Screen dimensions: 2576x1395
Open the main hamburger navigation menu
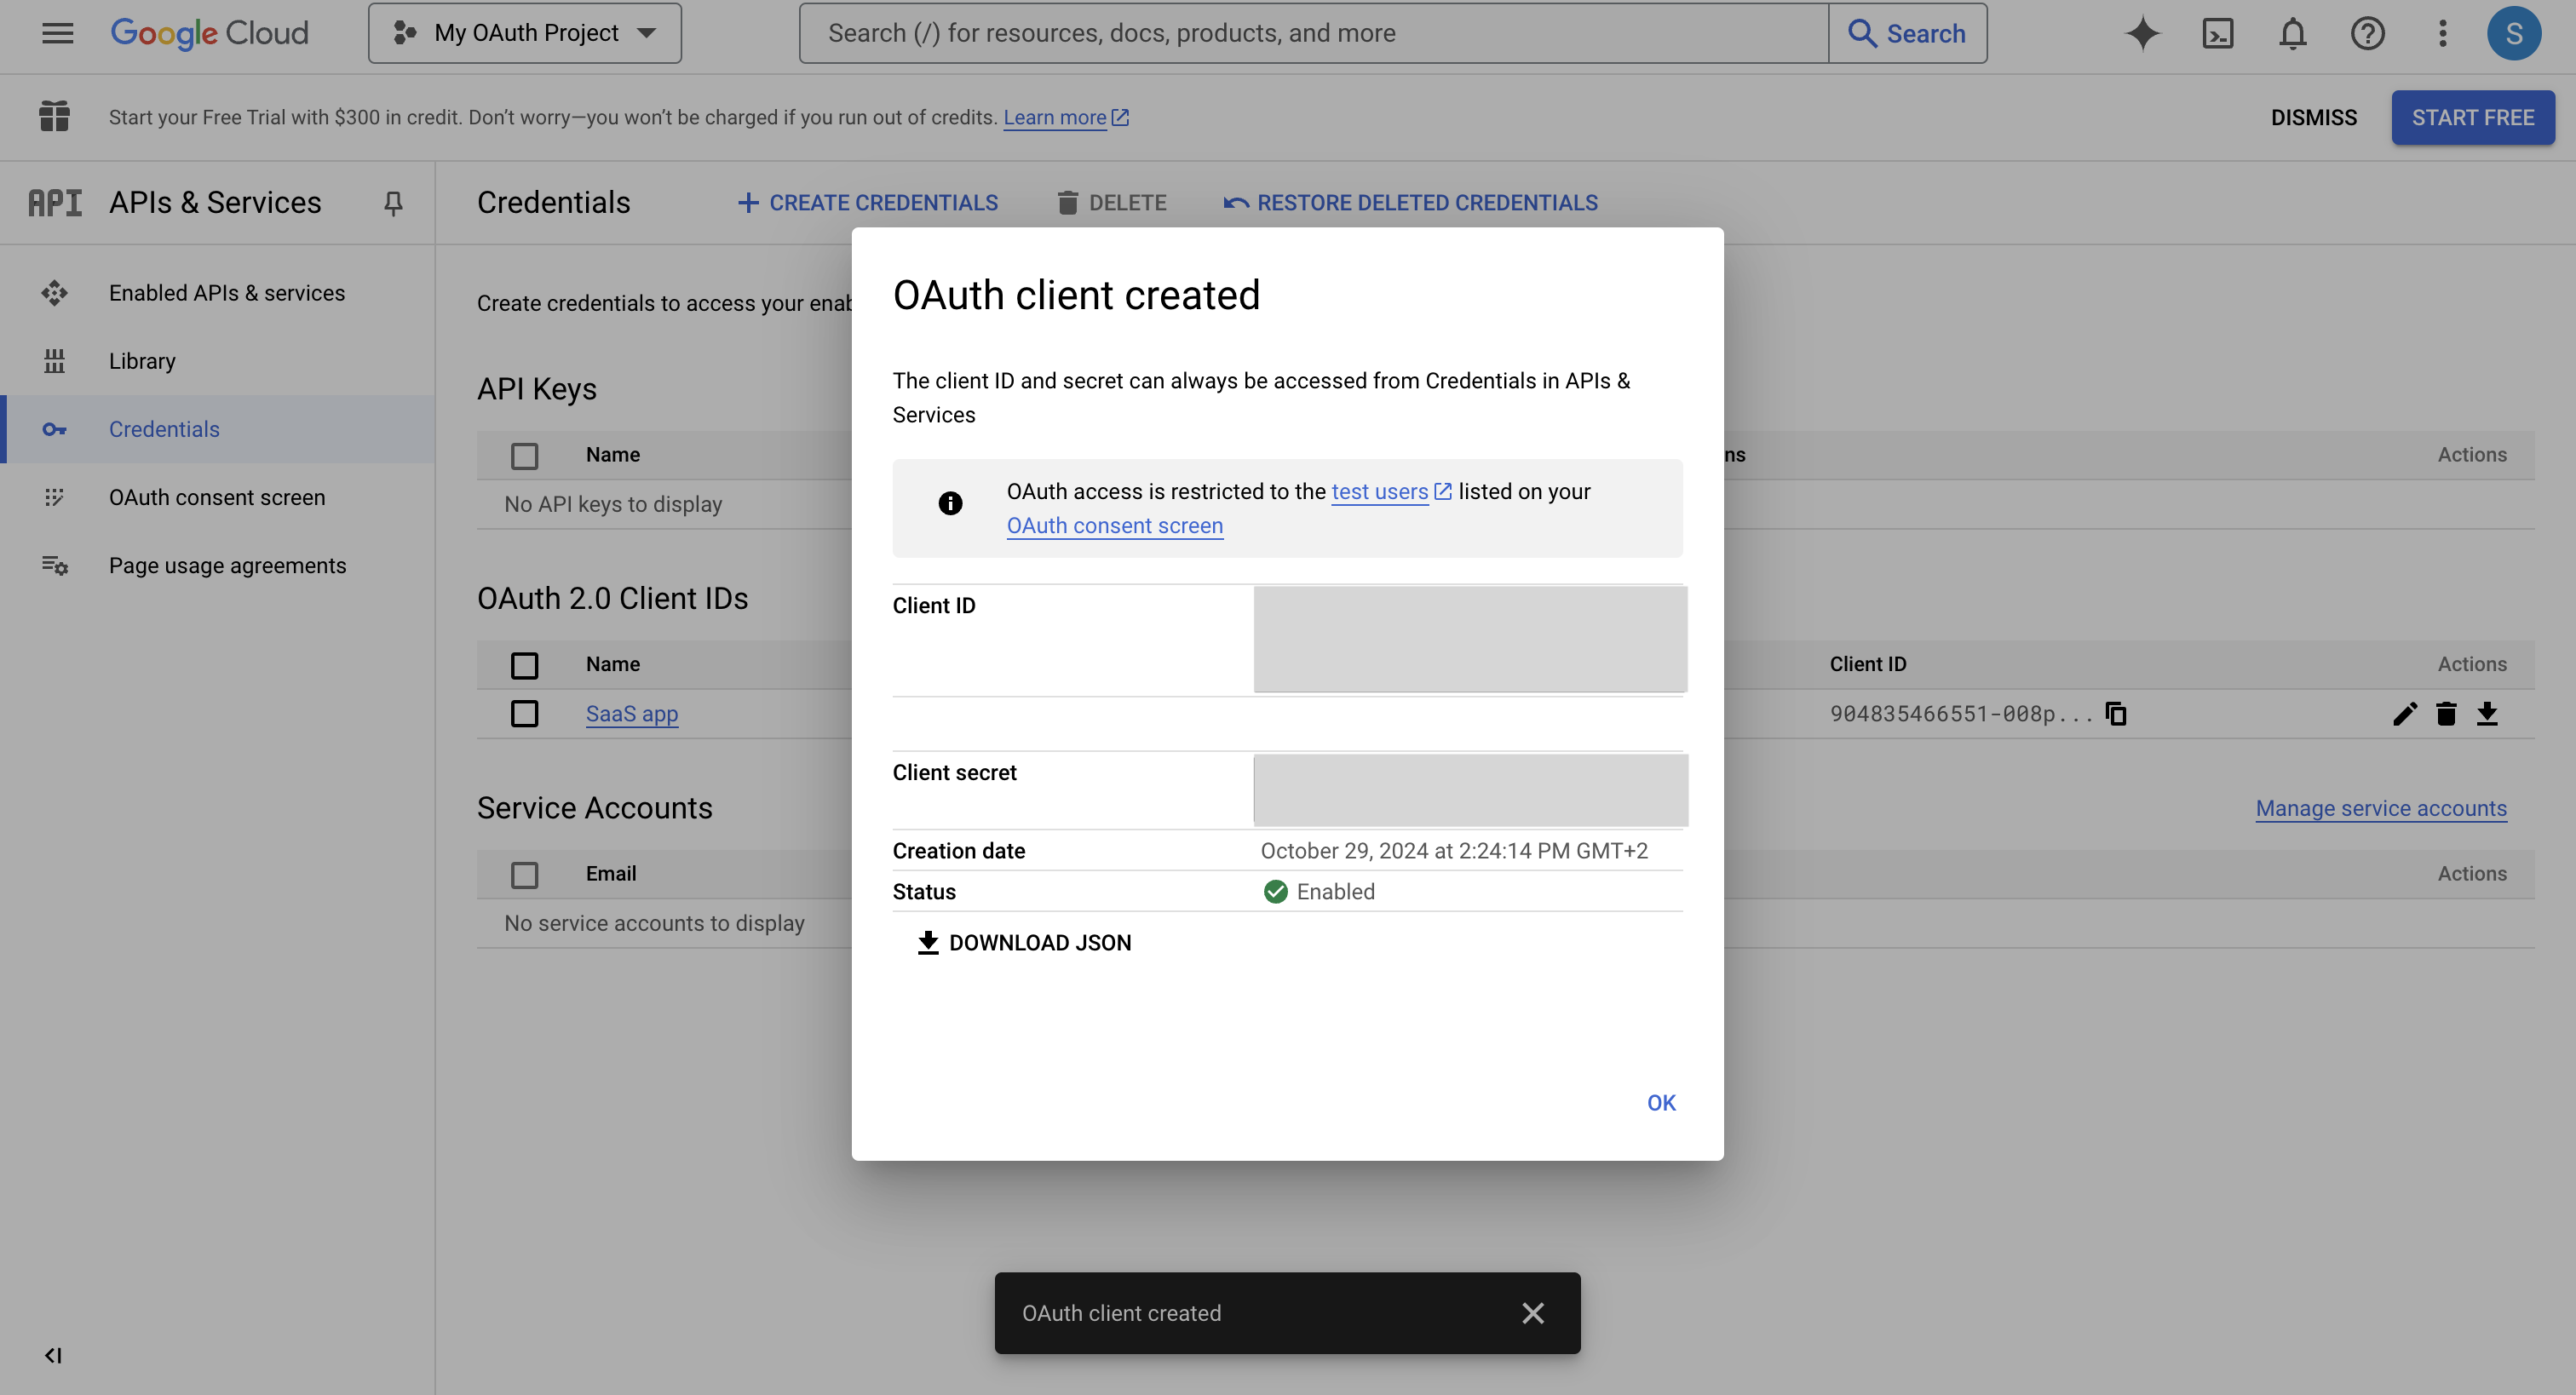pyautogui.click(x=57, y=33)
